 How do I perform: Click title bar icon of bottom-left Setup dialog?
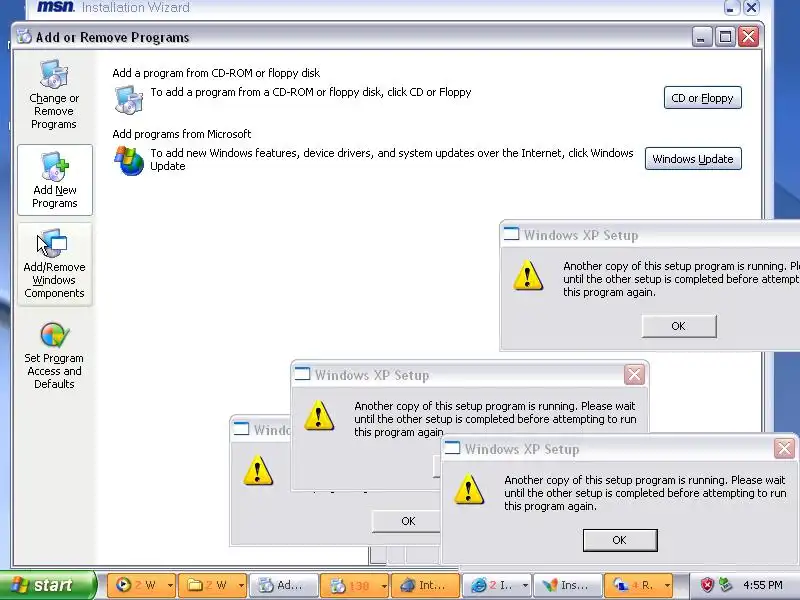click(241, 429)
